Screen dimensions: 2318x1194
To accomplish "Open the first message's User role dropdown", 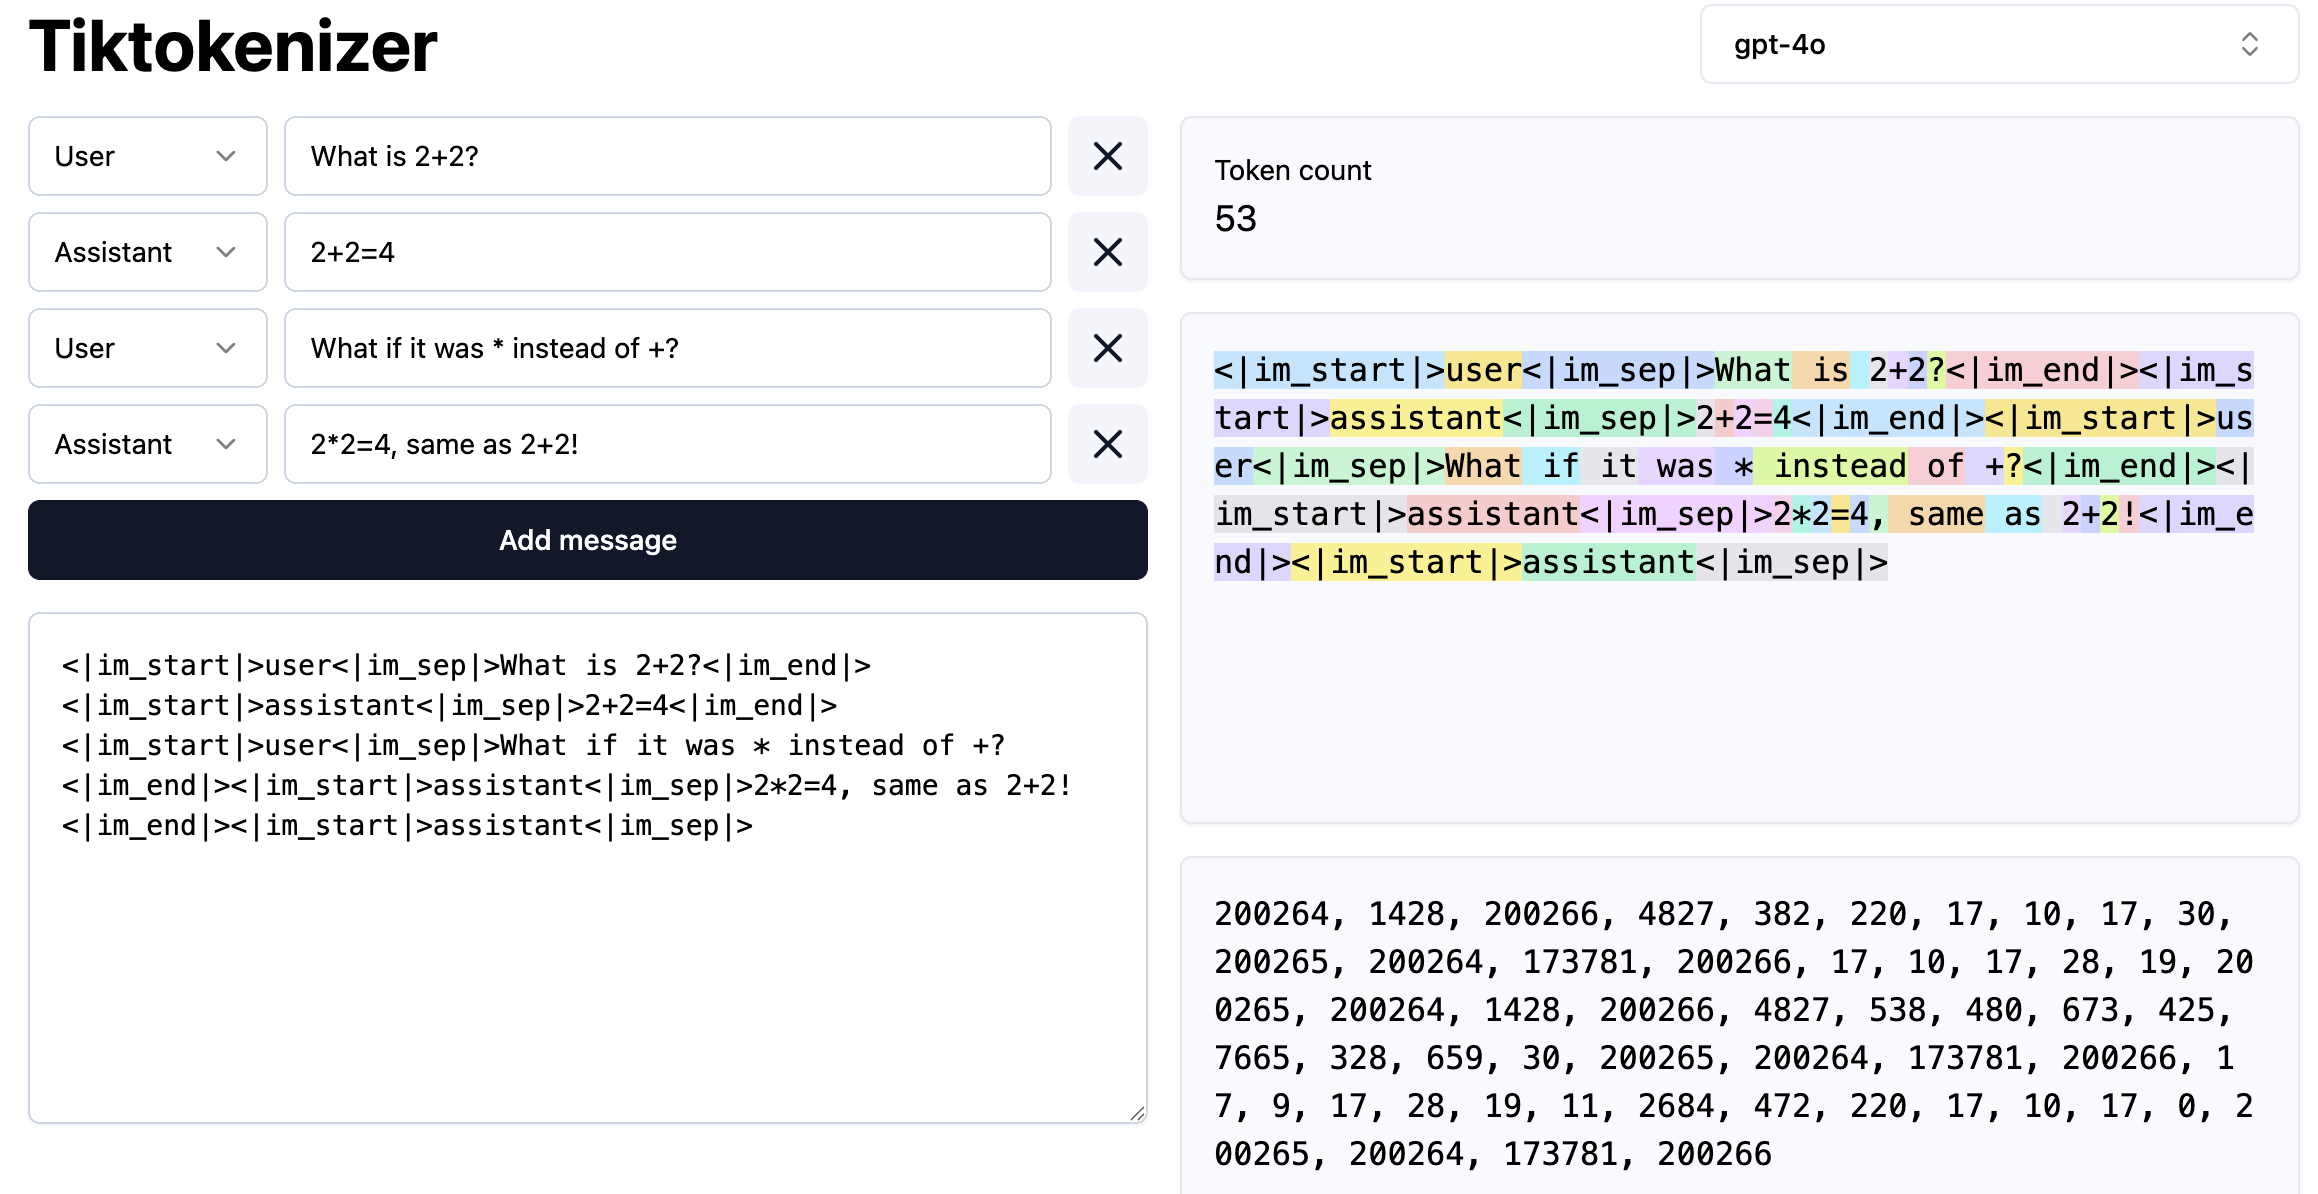I will click(147, 156).
